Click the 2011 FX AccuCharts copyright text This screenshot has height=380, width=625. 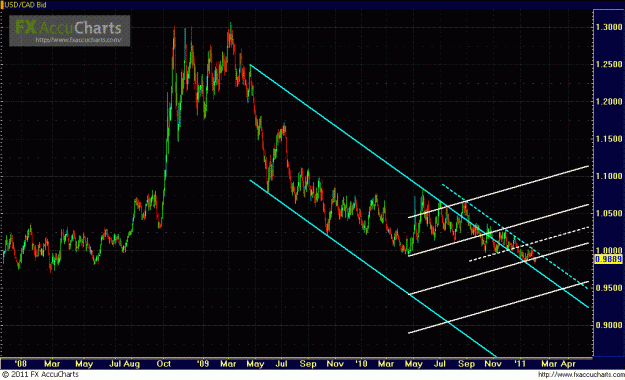[x=40, y=374]
